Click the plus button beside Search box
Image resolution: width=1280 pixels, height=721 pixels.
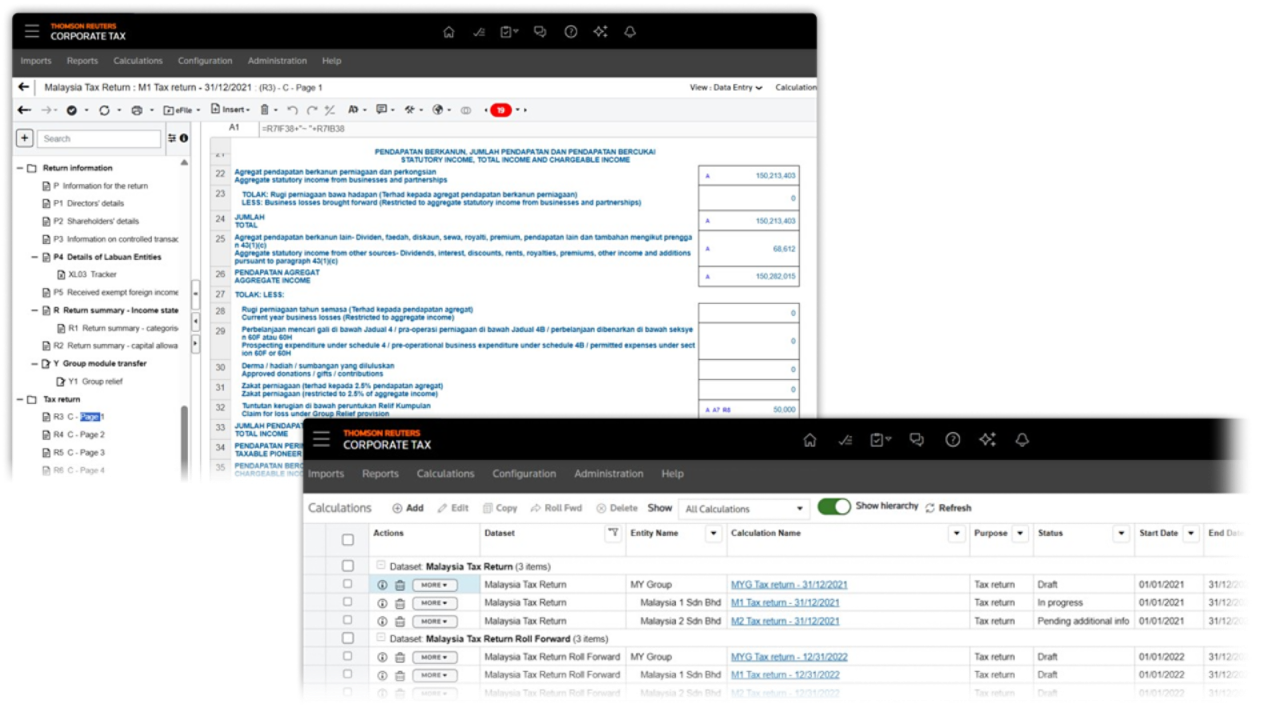click(25, 138)
